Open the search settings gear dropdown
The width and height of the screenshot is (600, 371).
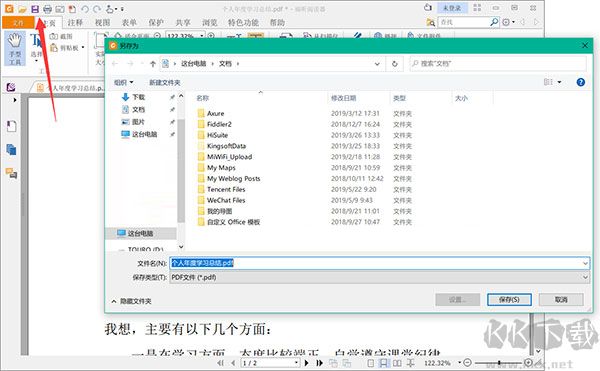point(508,22)
